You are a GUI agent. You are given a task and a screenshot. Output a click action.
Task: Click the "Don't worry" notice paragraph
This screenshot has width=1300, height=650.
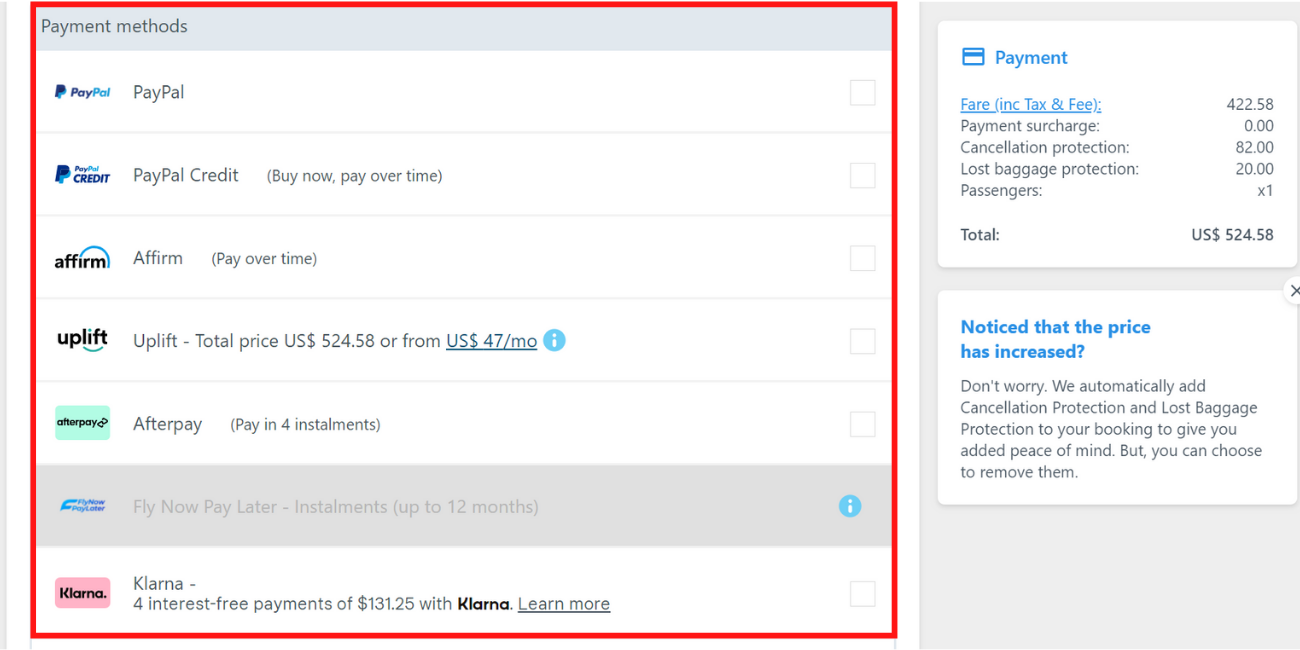pos(1110,429)
